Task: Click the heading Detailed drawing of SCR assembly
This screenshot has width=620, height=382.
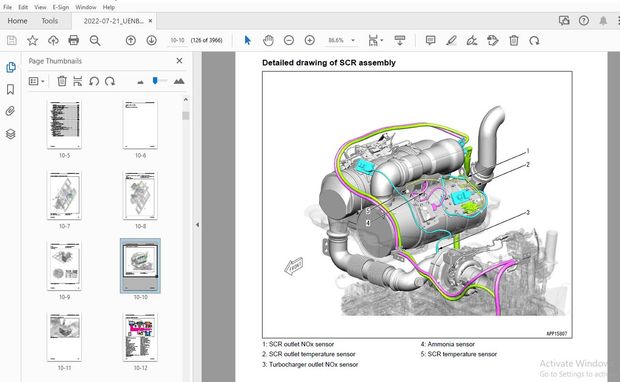Action: pos(329,62)
